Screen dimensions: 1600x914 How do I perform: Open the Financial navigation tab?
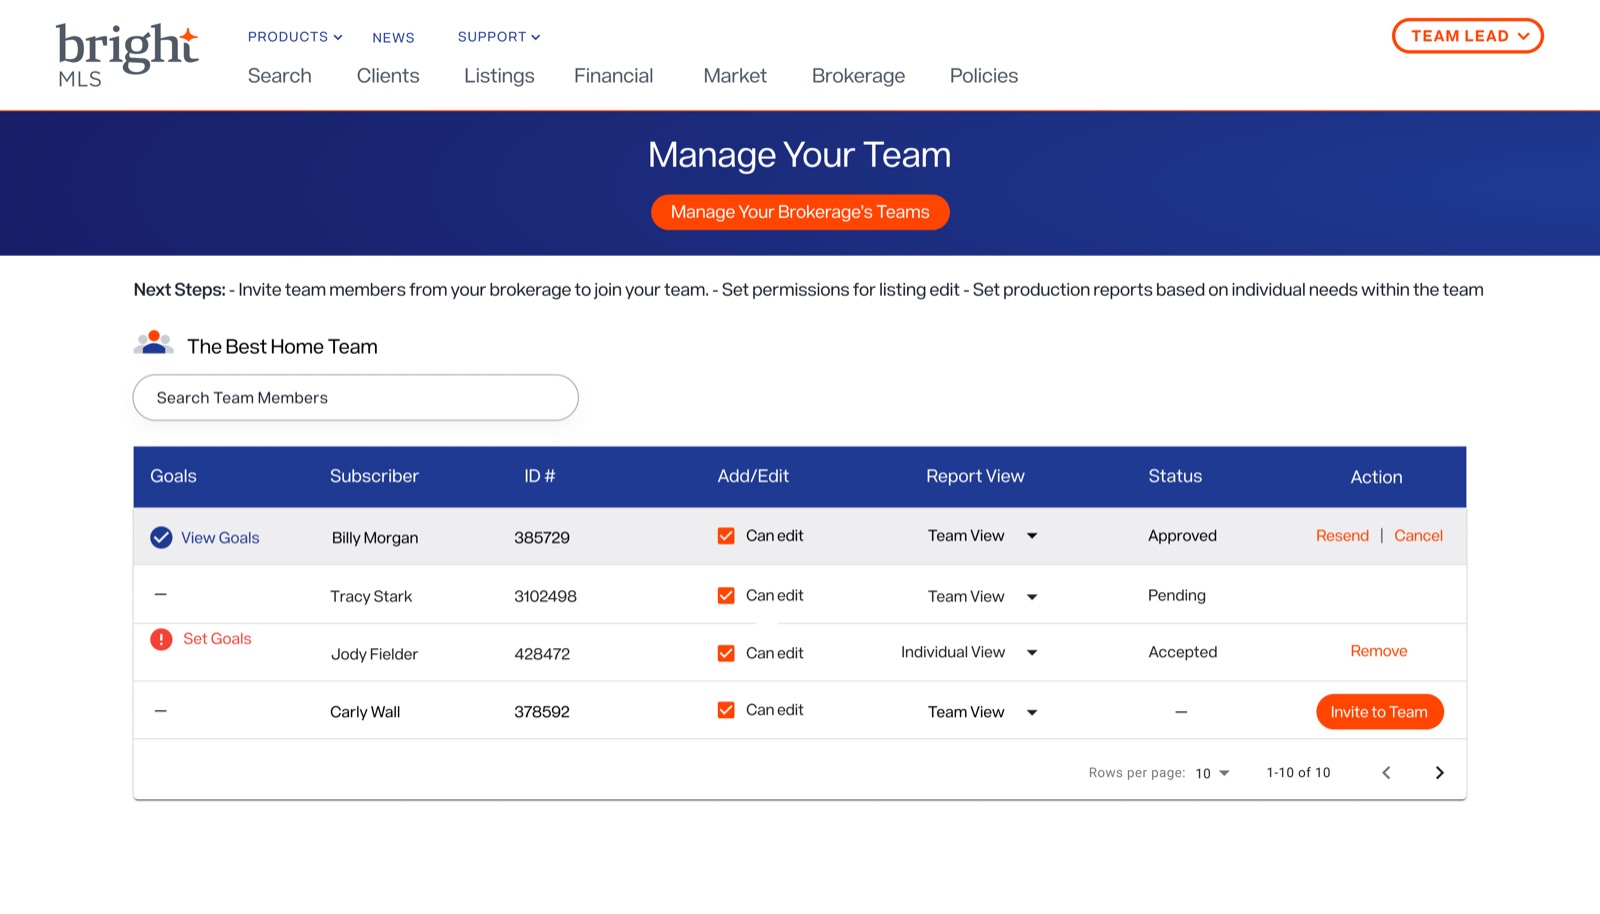pyautogui.click(x=613, y=75)
